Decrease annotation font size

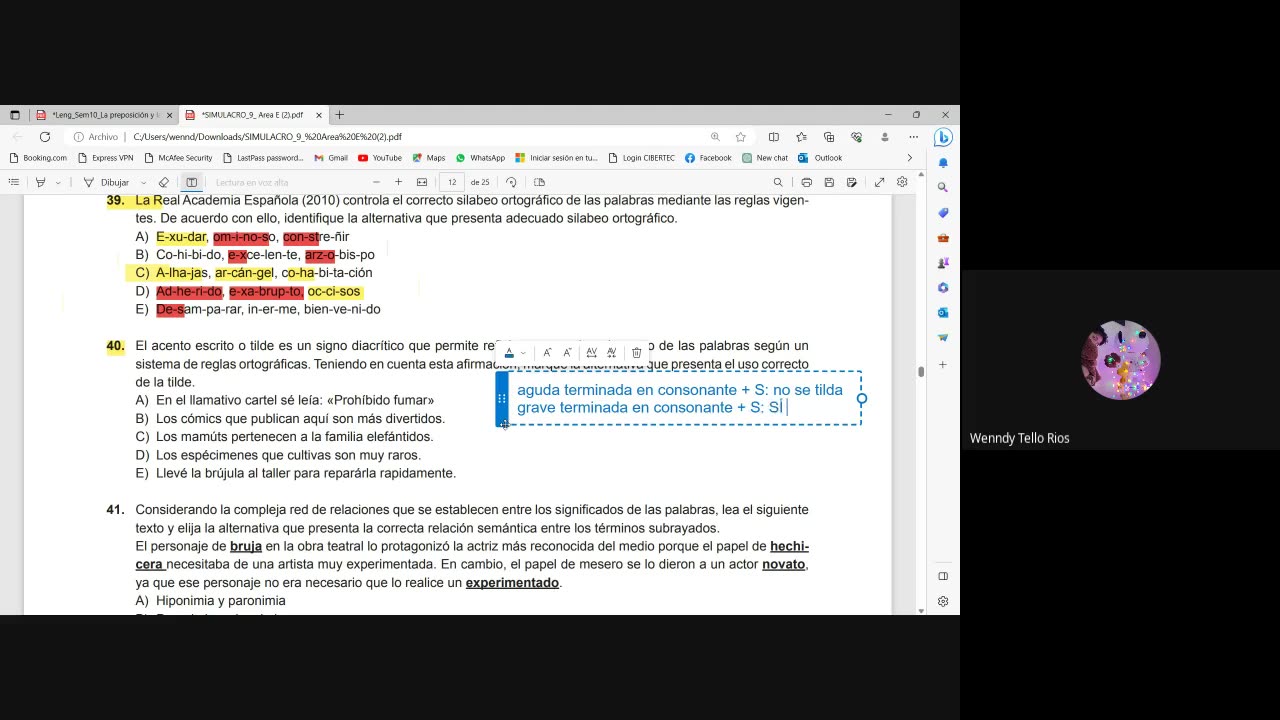[x=567, y=352]
